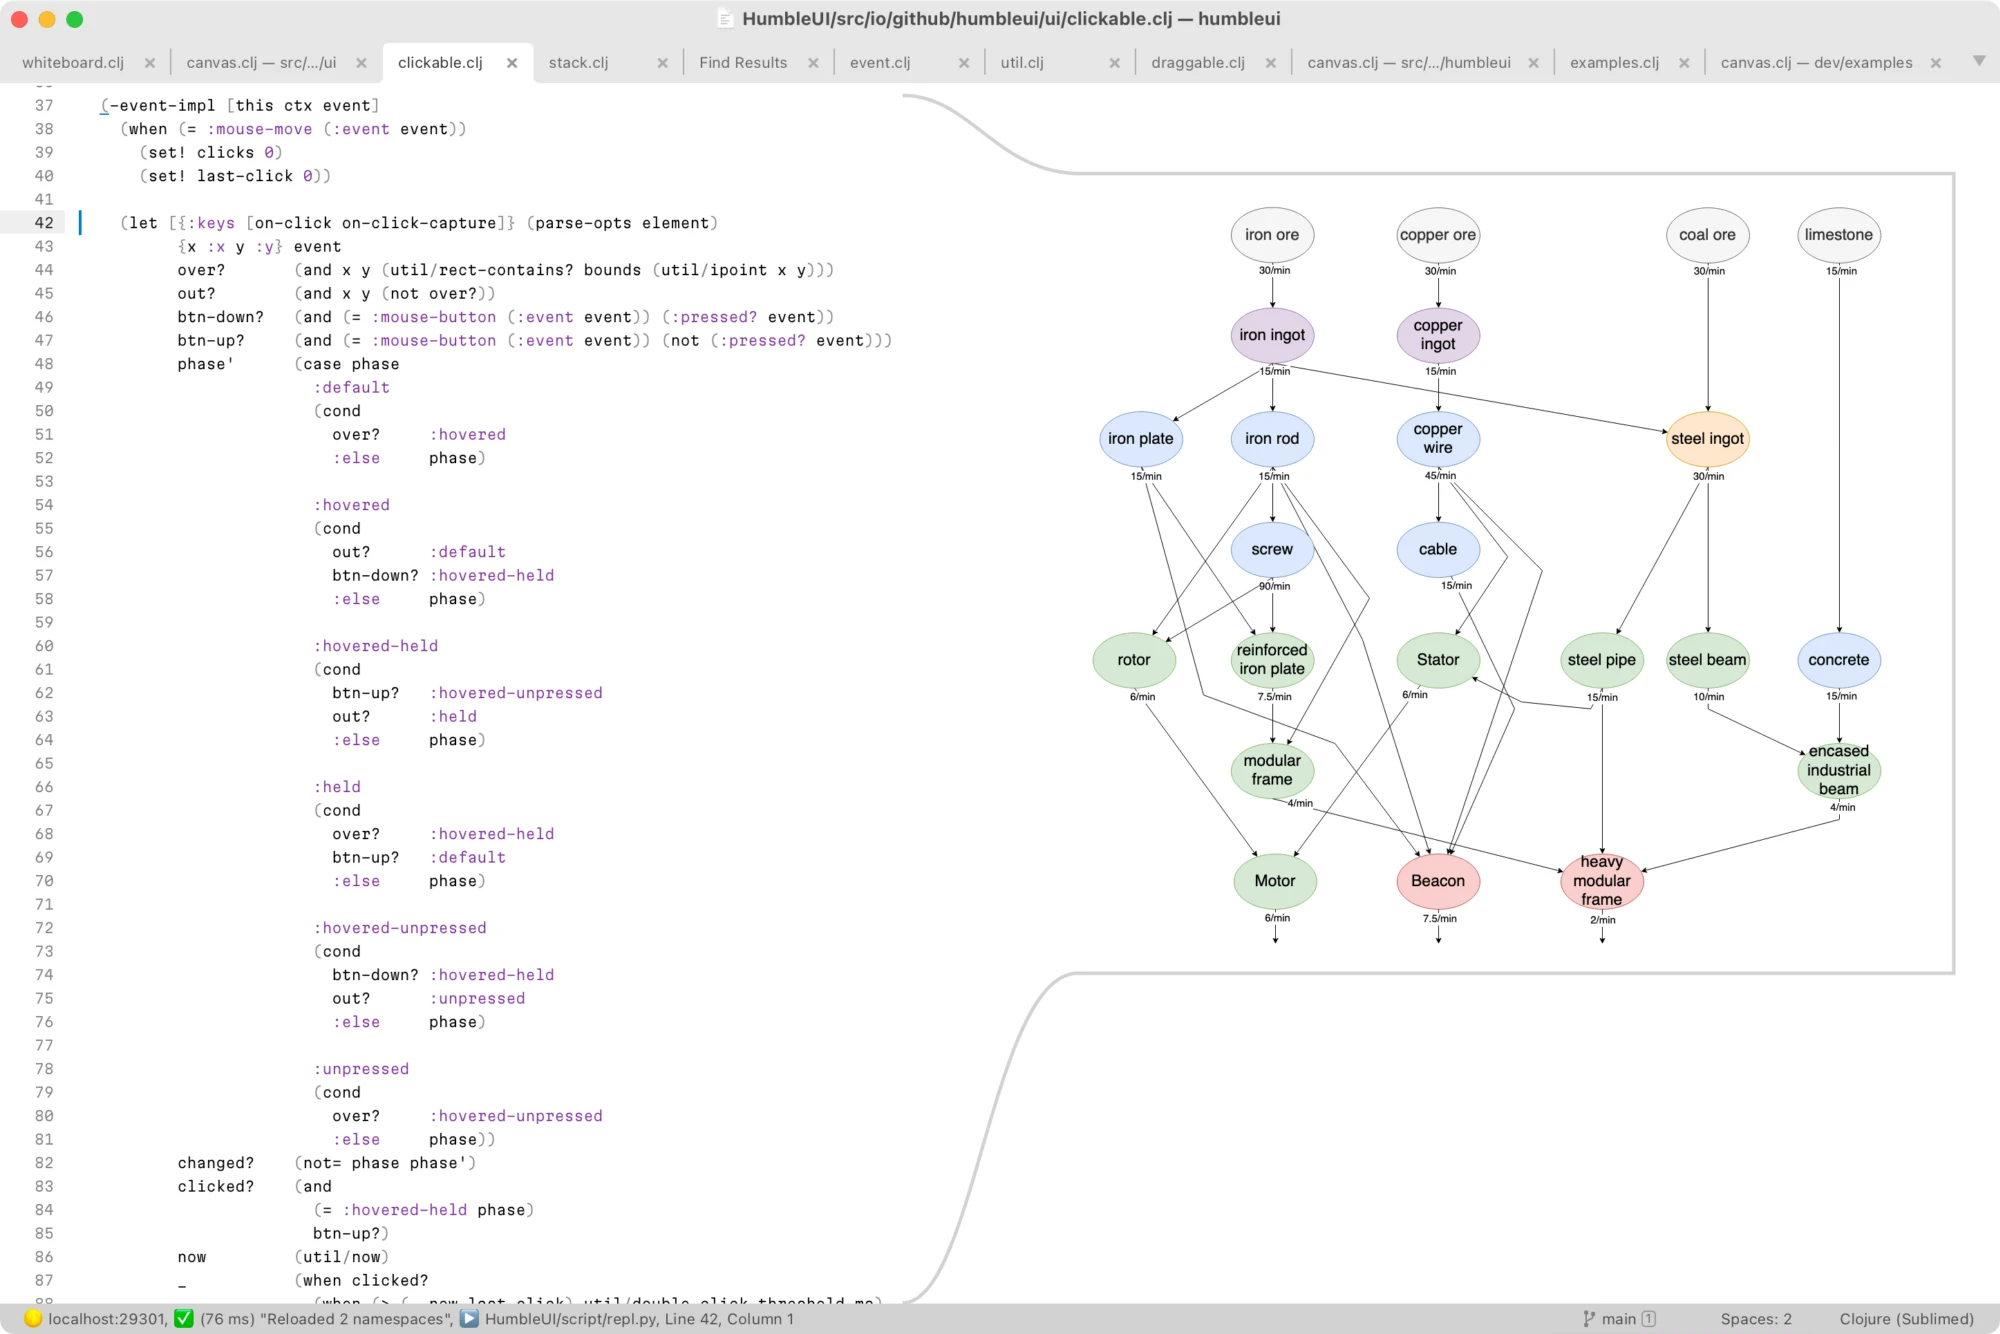The height and width of the screenshot is (1334, 2000).
Task: Click the yellow REPL connection status icon
Action: point(33,1319)
